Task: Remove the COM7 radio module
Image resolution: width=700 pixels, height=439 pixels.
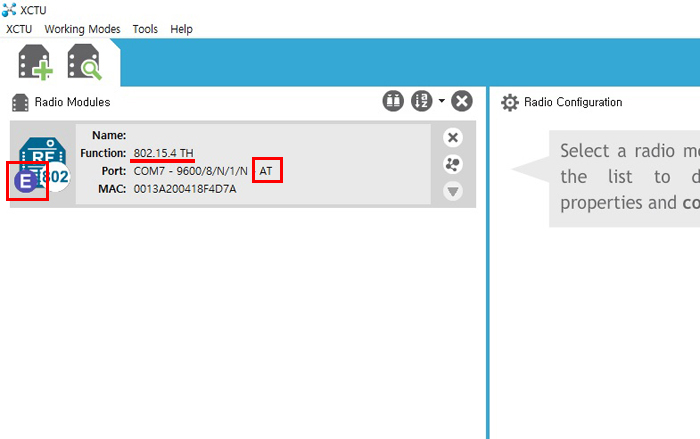Action: pos(453,138)
